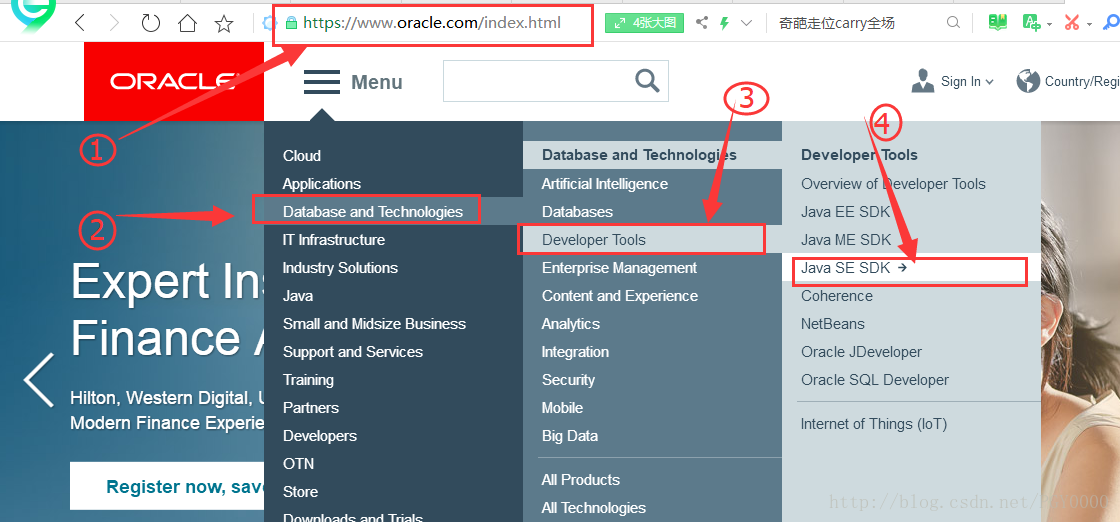
Task: Open the Cloud menu item
Action: (301, 156)
